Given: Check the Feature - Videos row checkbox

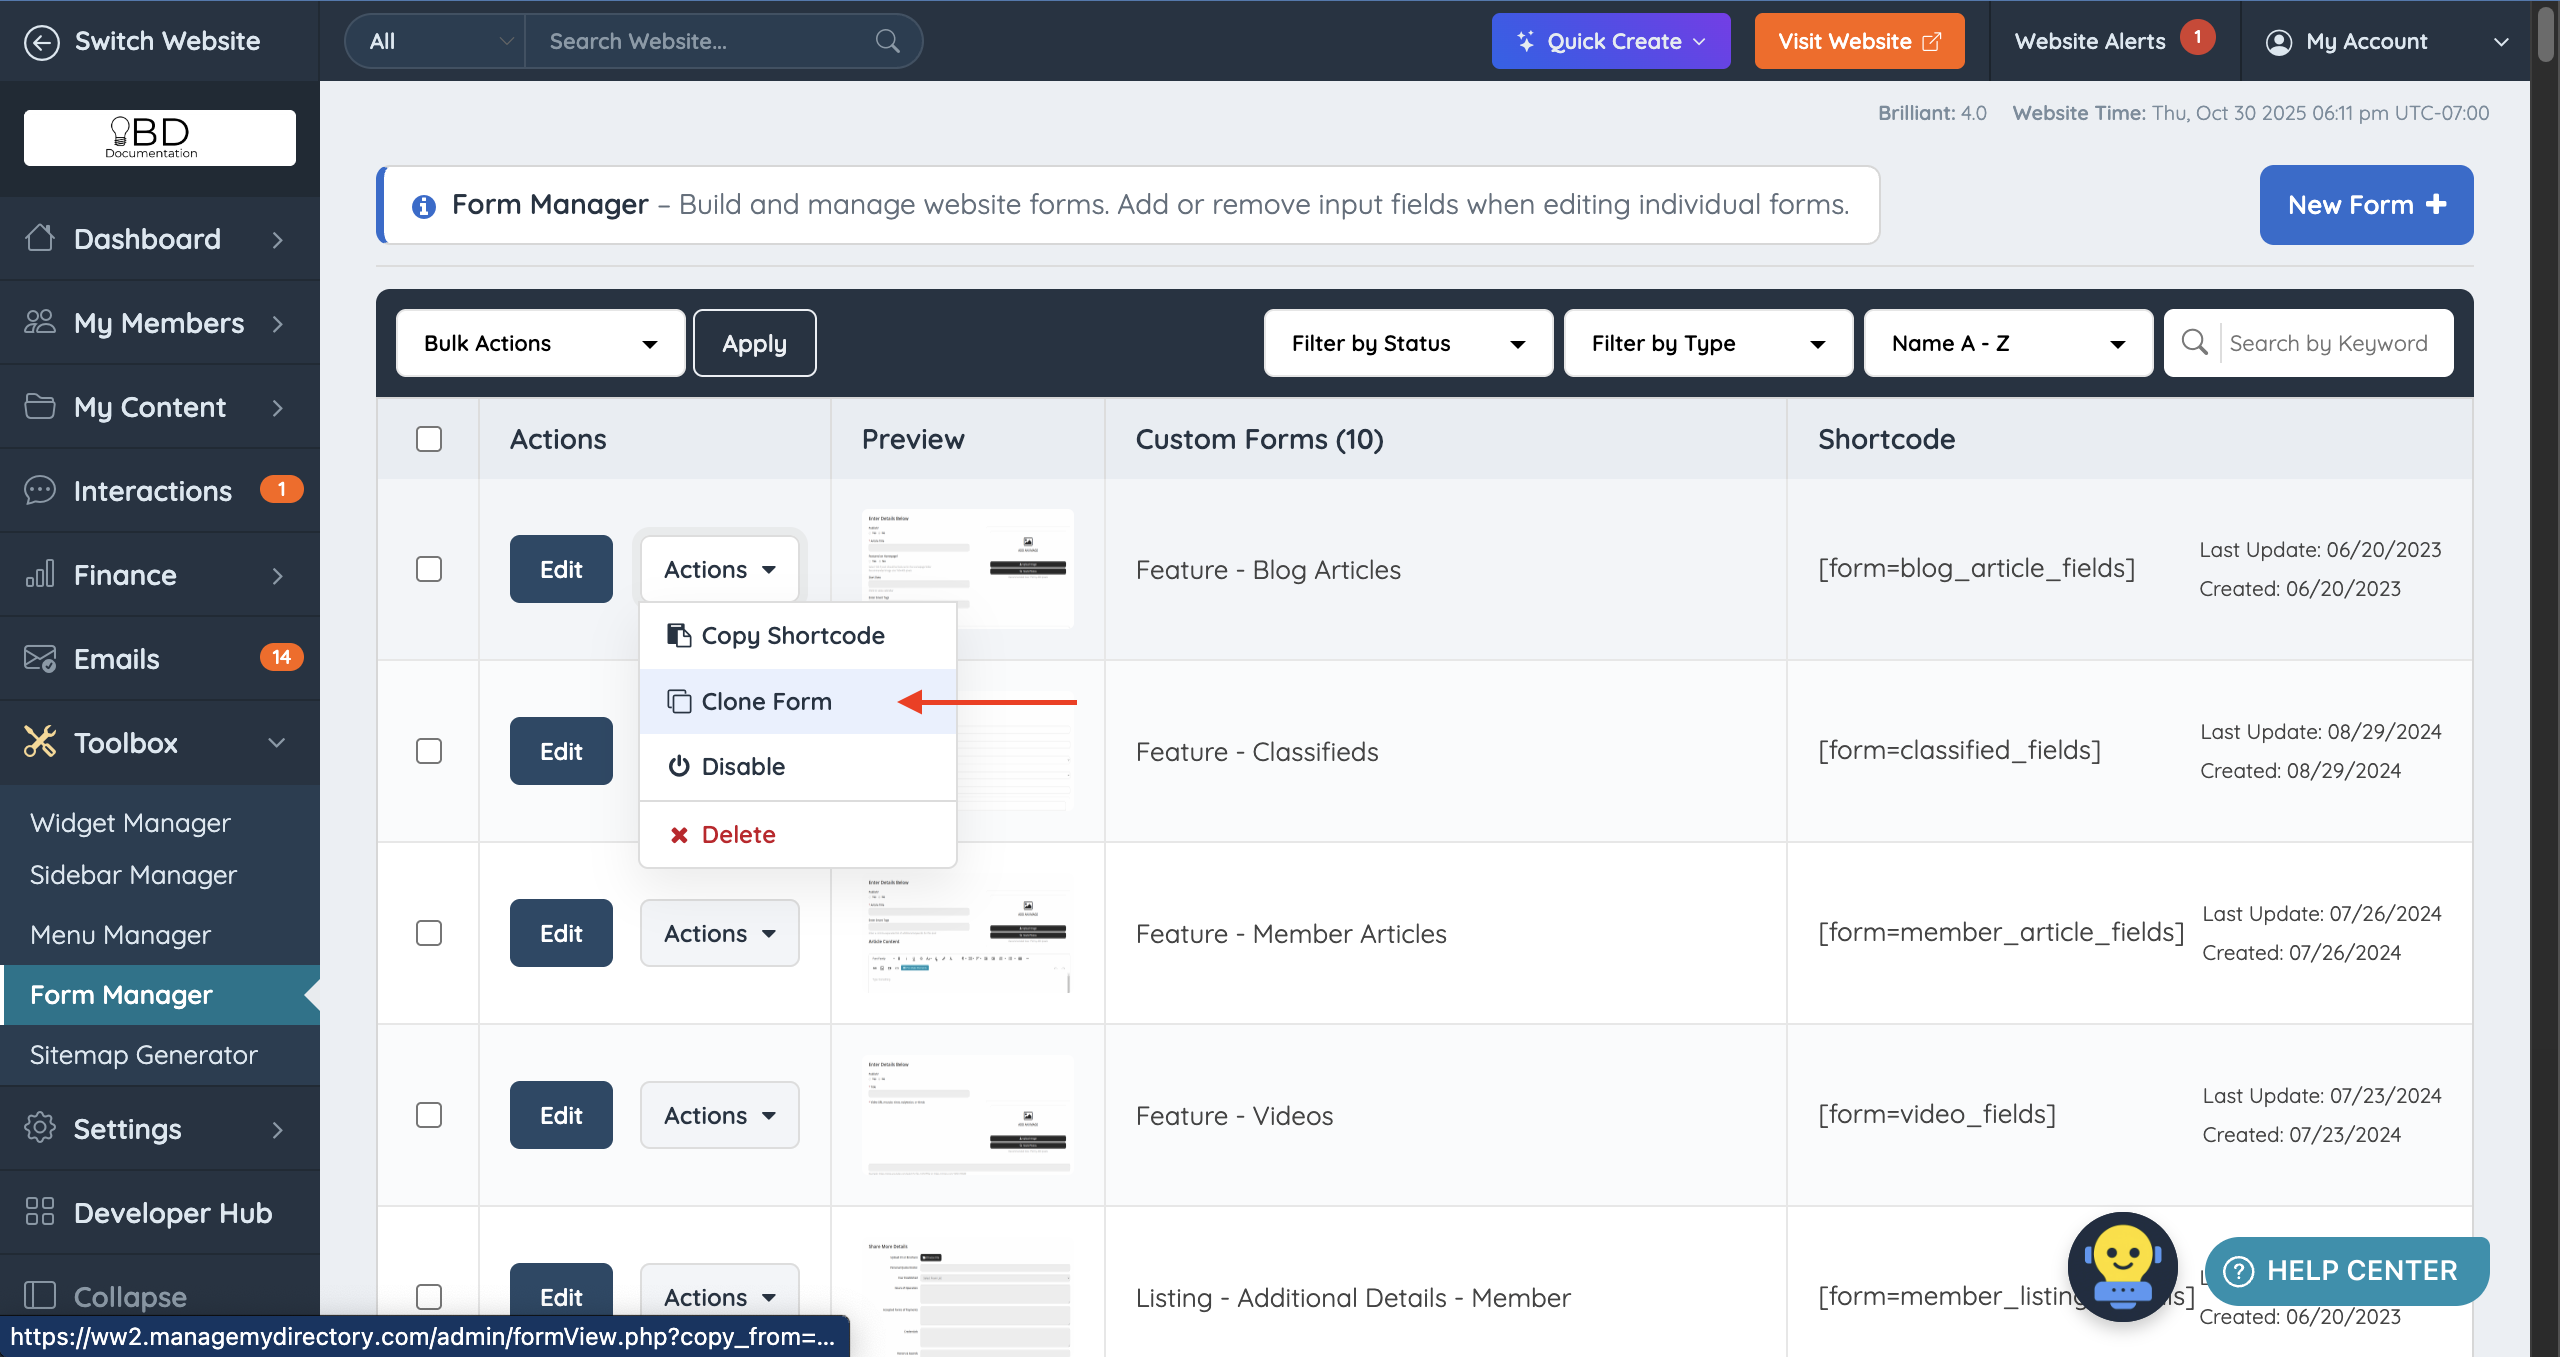Looking at the screenshot, I should (429, 1115).
